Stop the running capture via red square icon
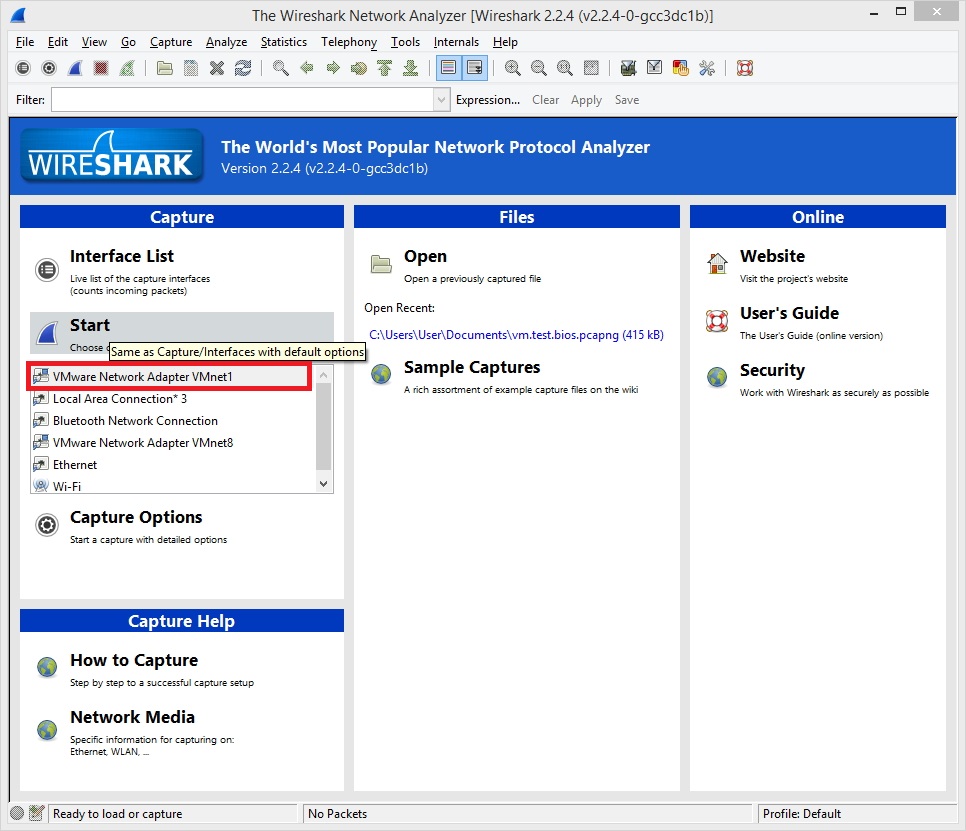The width and height of the screenshot is (966, 831). (101, 68)
